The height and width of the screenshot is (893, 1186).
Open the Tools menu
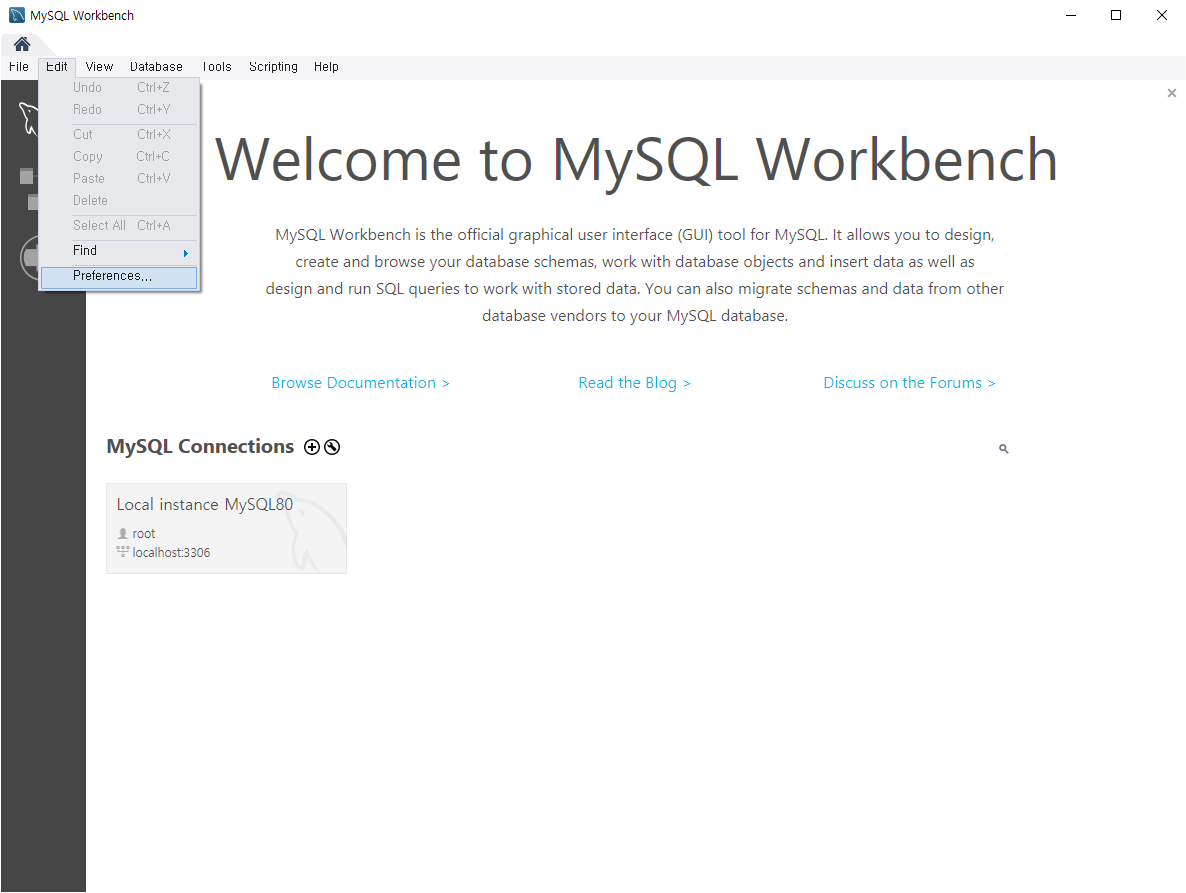(x=216, y=67)
